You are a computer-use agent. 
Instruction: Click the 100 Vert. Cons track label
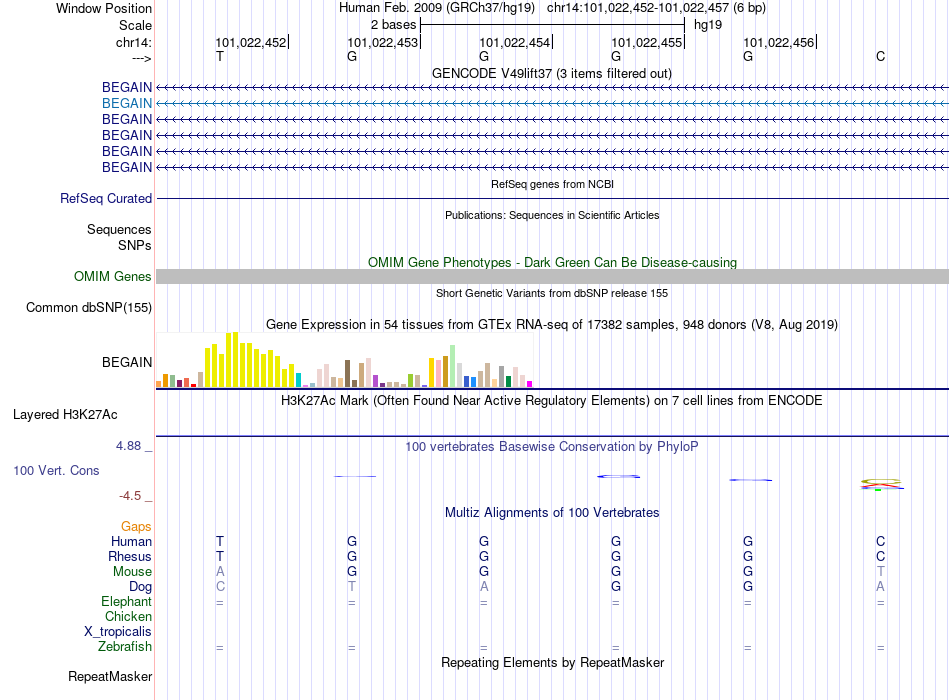(x=56, y=471)
